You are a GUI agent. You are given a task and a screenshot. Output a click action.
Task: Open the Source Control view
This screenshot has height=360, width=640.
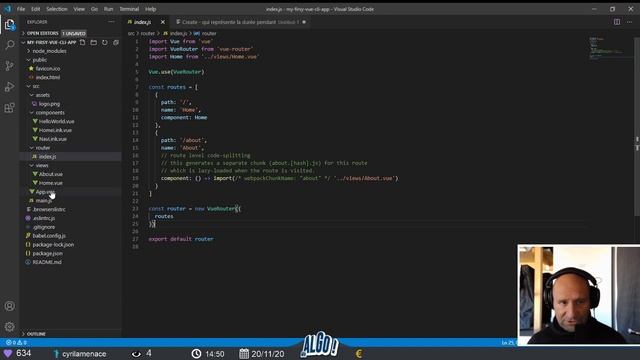[x=9, y=66]
